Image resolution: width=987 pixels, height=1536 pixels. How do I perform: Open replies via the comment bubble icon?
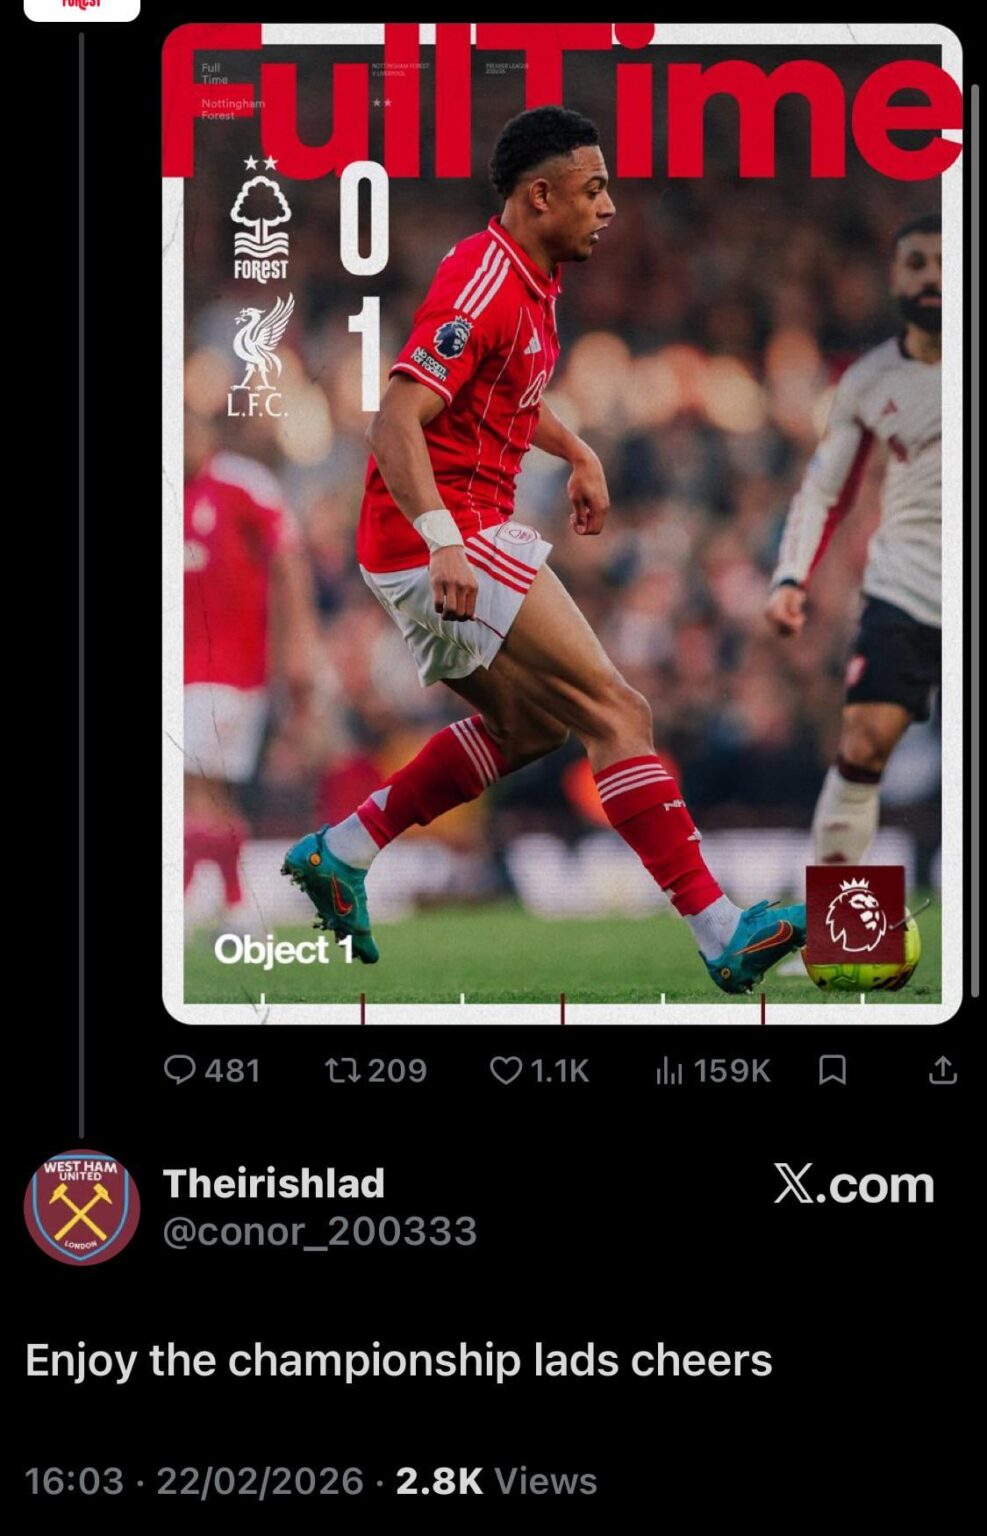pyautogui.click(x=179, y=1071)
